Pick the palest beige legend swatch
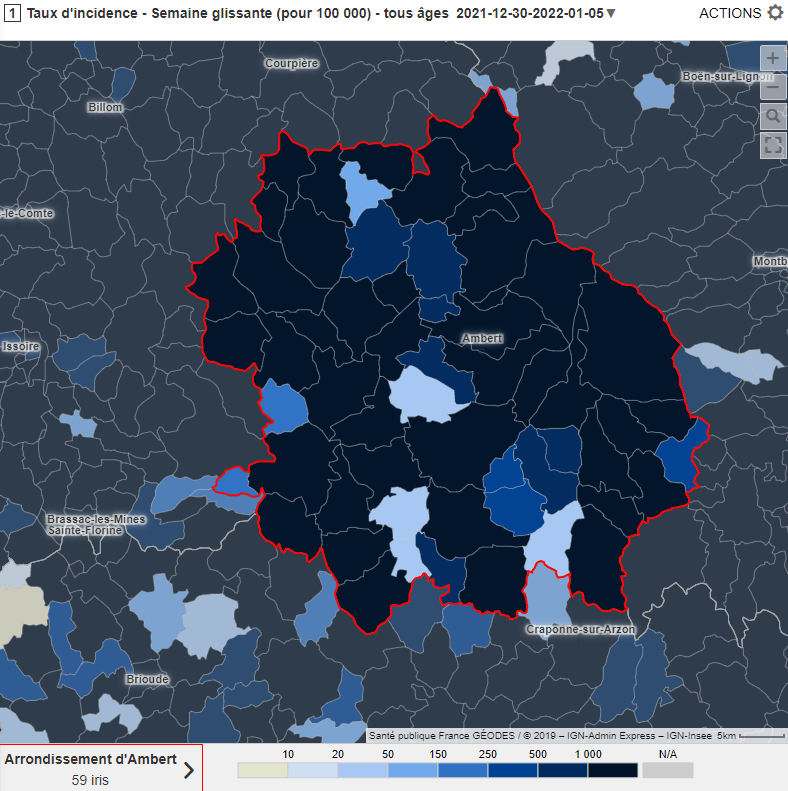The image size is (788, 791). pyautogui.click(x=262, y=771)
